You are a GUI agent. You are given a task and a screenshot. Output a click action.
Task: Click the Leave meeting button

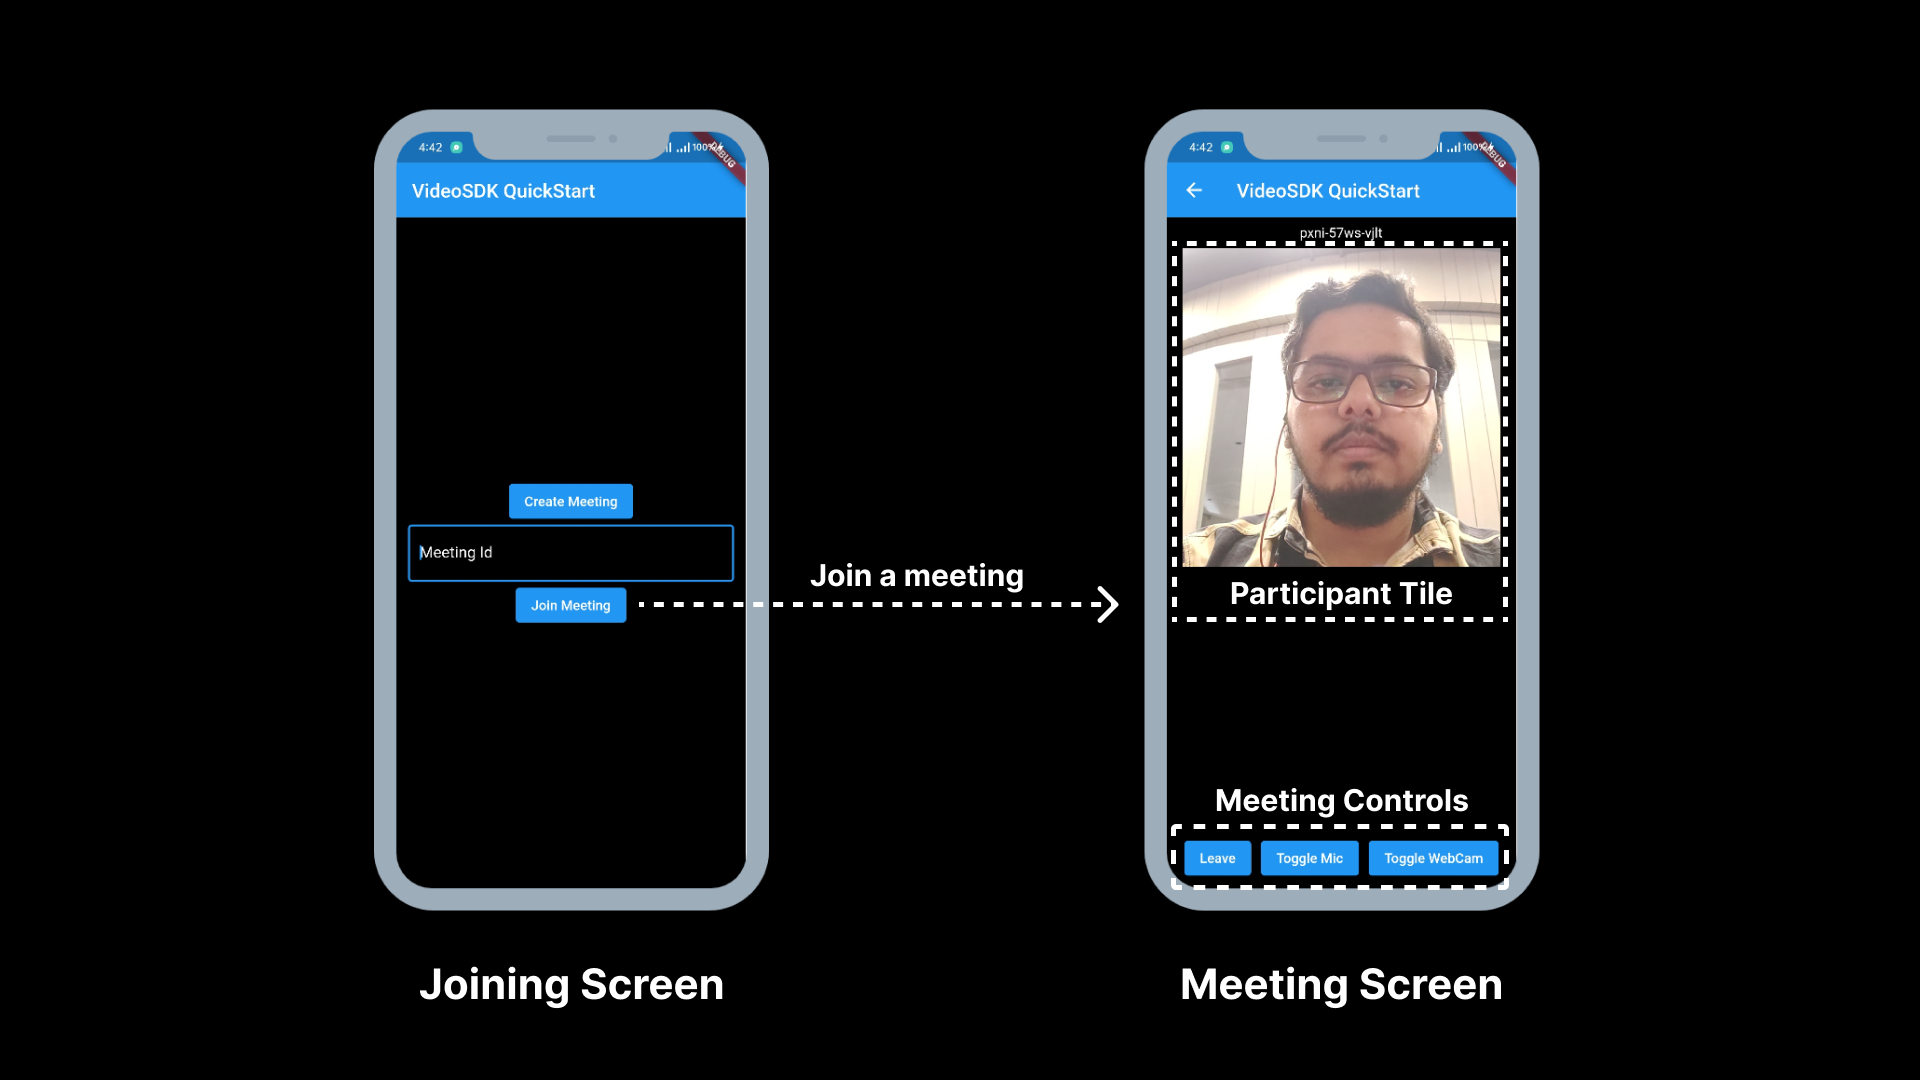(x=1217, y=857)
